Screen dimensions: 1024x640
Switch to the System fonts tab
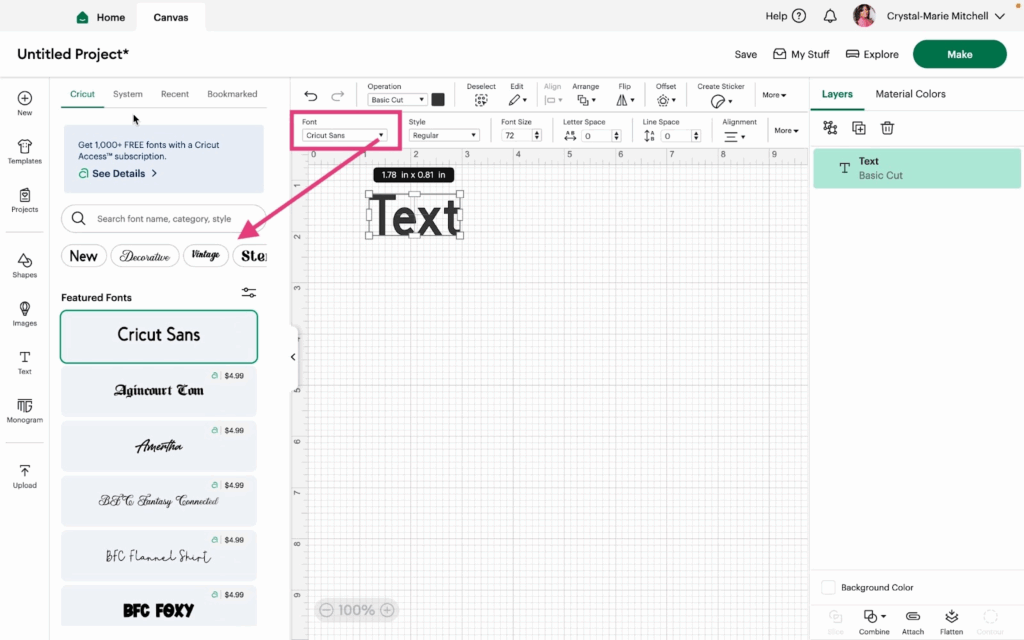[x=127, y=94]
